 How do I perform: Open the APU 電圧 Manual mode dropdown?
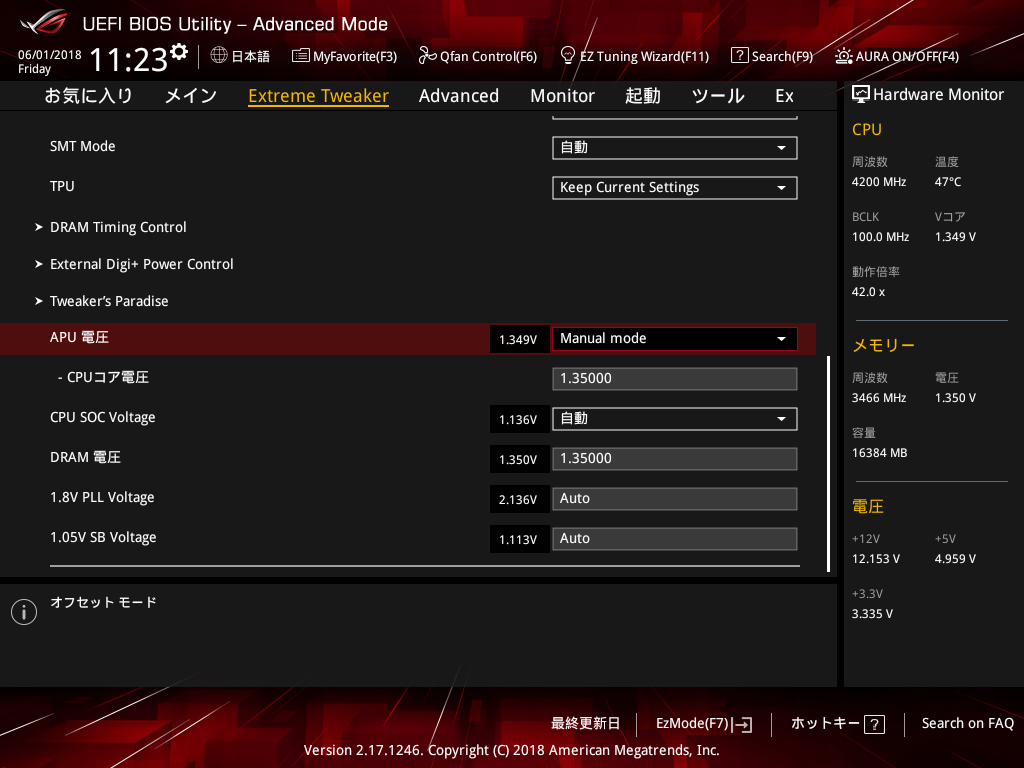click(674, 339)
